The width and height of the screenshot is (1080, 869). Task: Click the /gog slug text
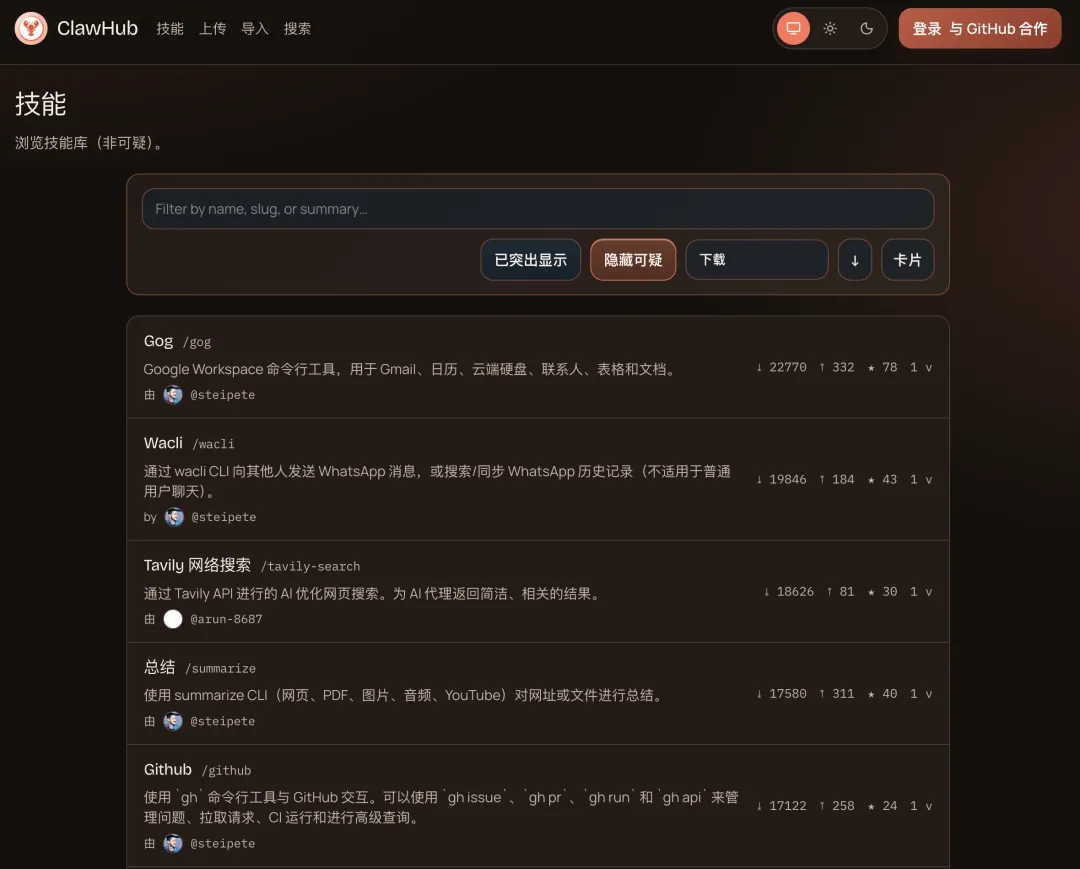tap(197, 342)
